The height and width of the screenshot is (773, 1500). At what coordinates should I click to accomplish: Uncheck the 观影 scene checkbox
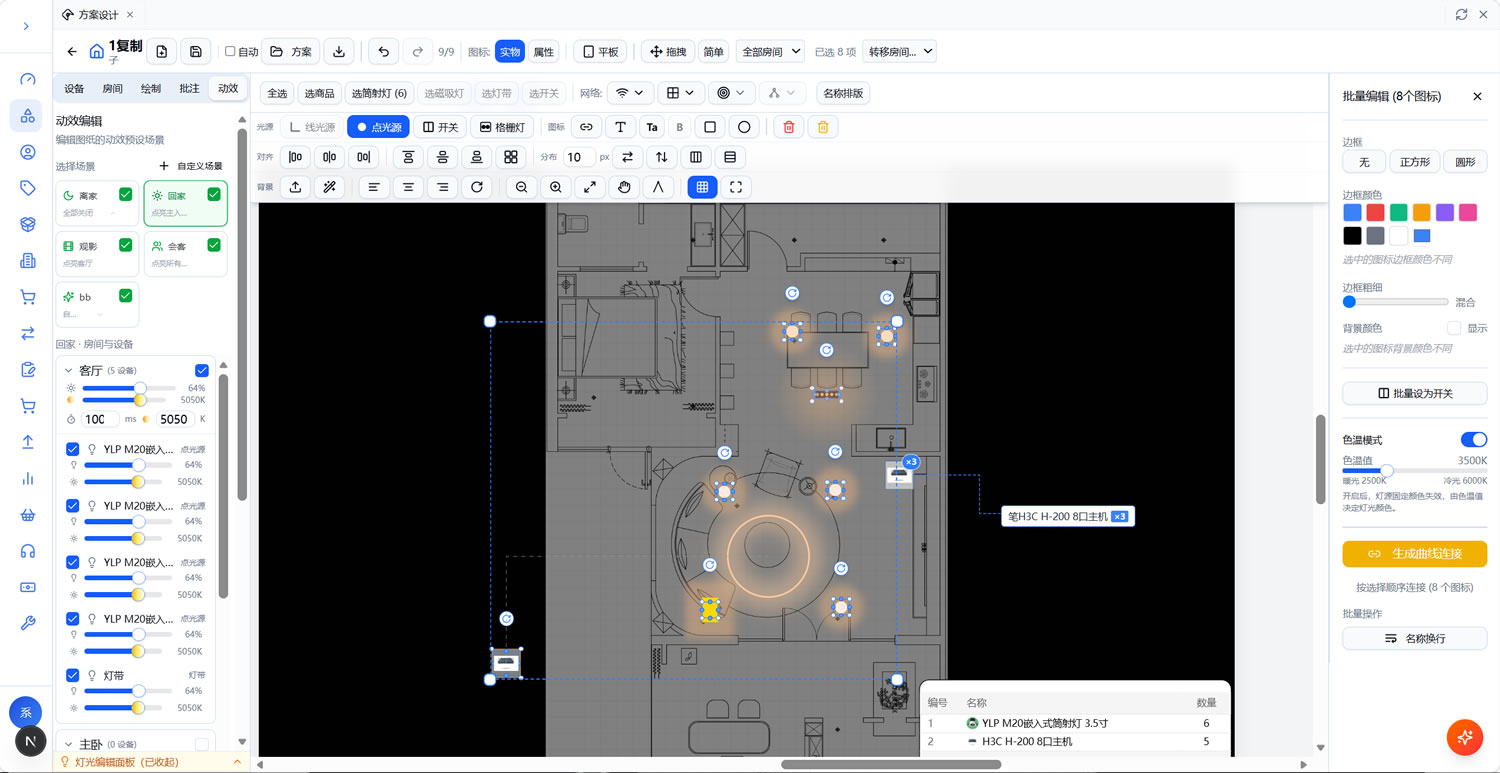pyautogui.click(x=125, y=245)
